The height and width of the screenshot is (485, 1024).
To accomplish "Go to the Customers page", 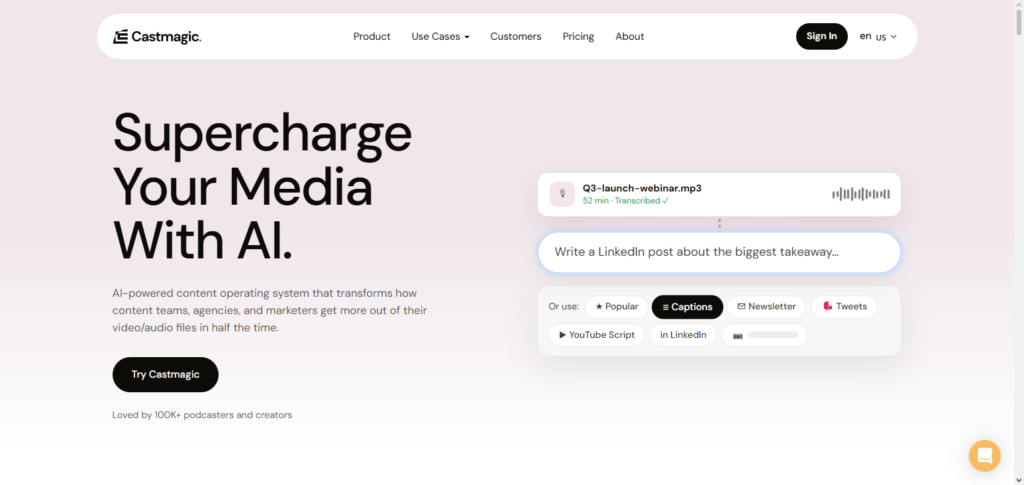I will click(x=516, y=37).
